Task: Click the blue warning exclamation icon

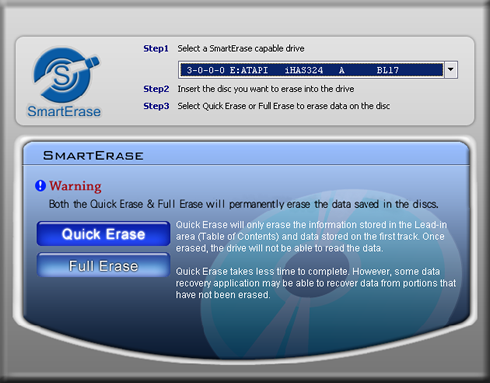Action: point(40,186)
